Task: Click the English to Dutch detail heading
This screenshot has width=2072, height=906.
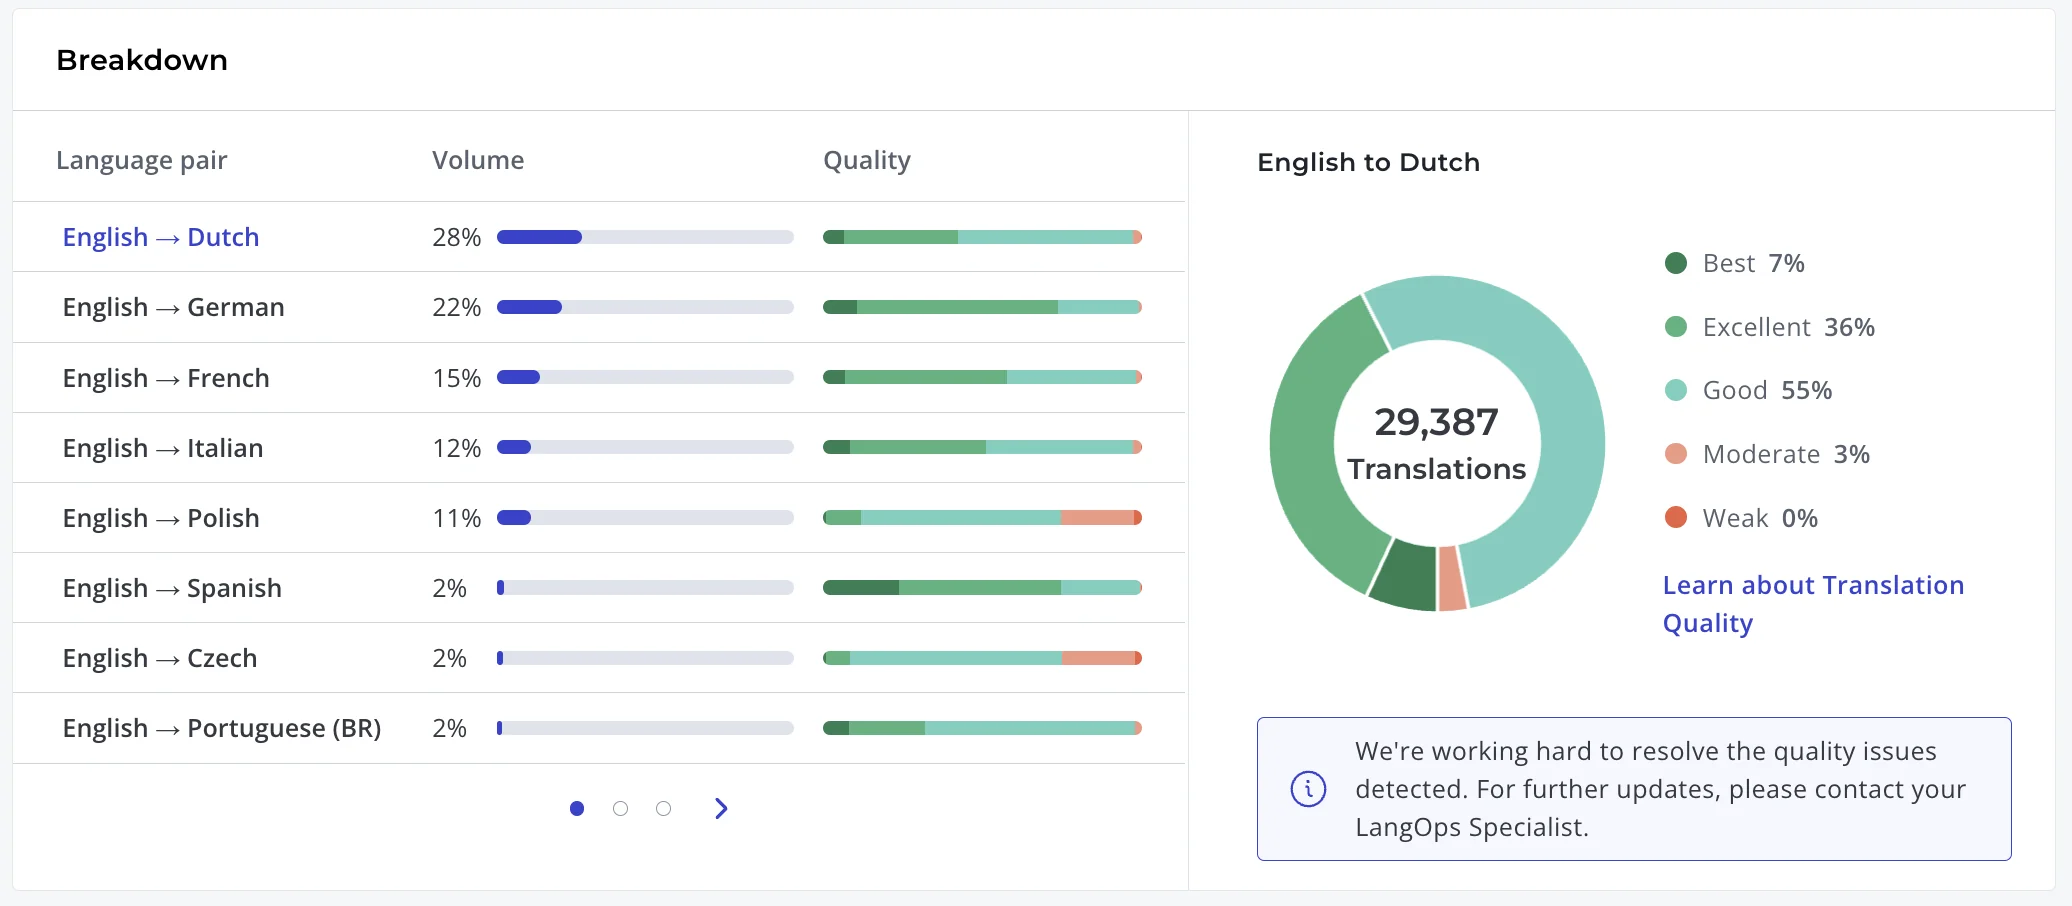Action: 1368,162
